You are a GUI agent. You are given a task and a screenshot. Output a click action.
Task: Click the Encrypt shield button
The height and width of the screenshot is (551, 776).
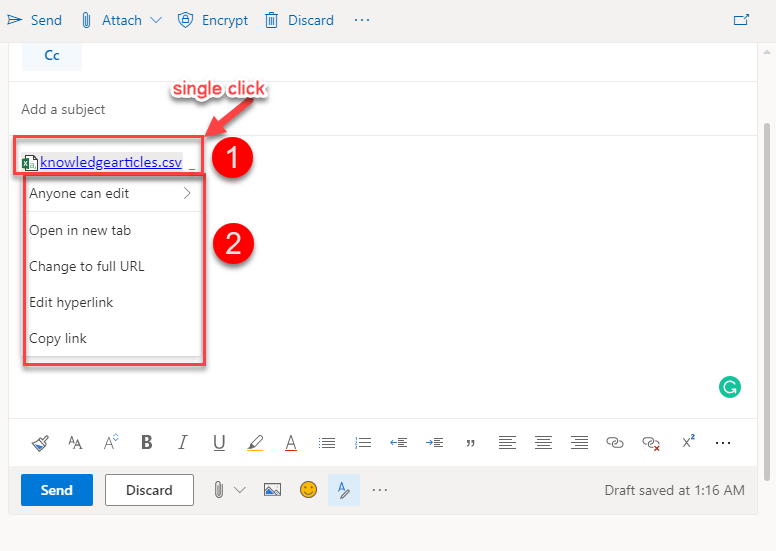[212, 20]
